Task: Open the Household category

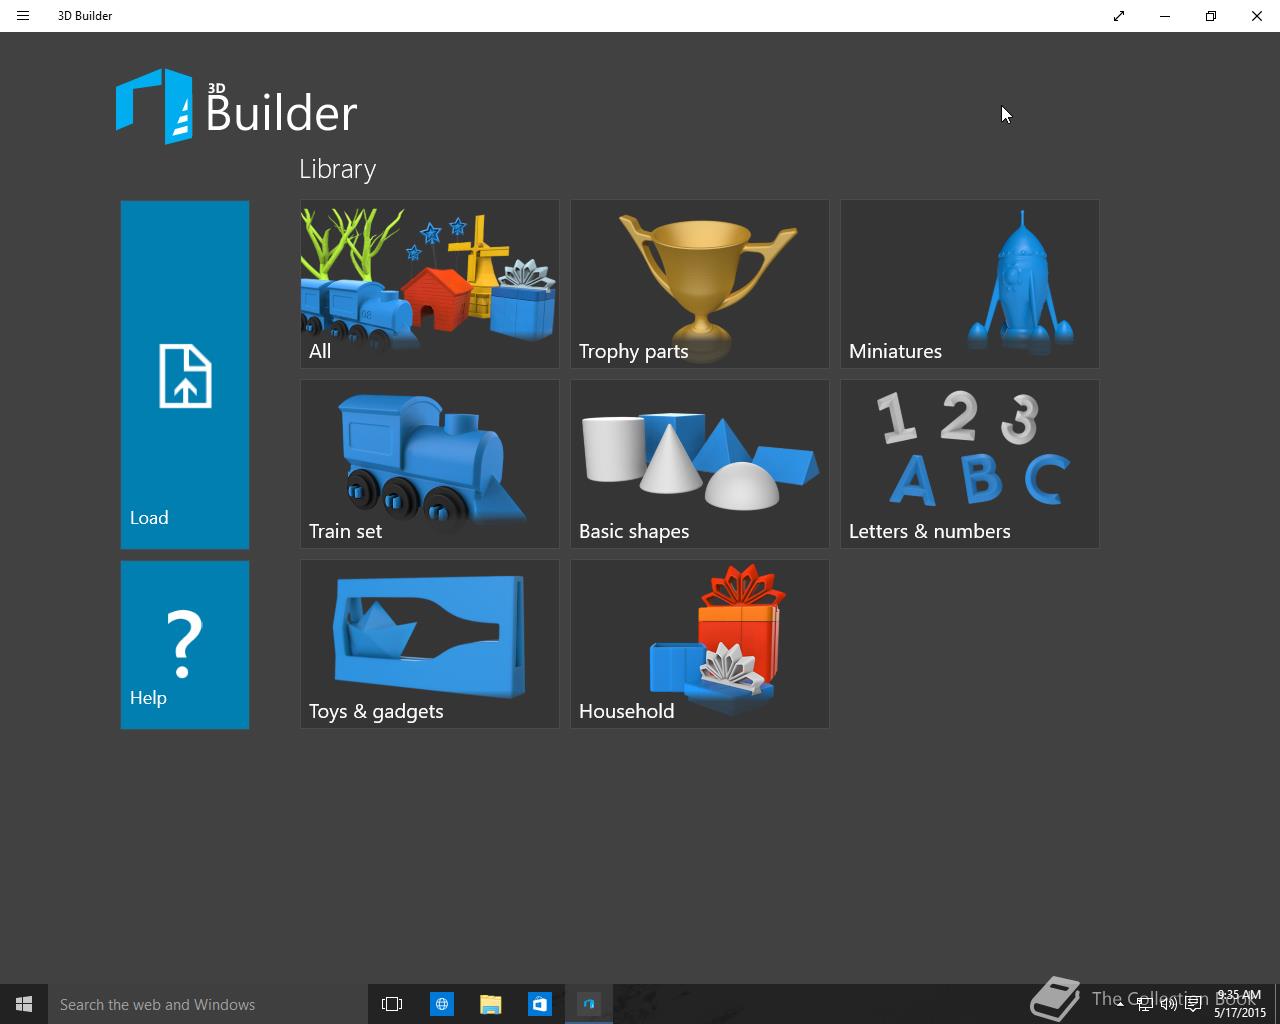Action: pyautogui.click(x=700, y=644)
